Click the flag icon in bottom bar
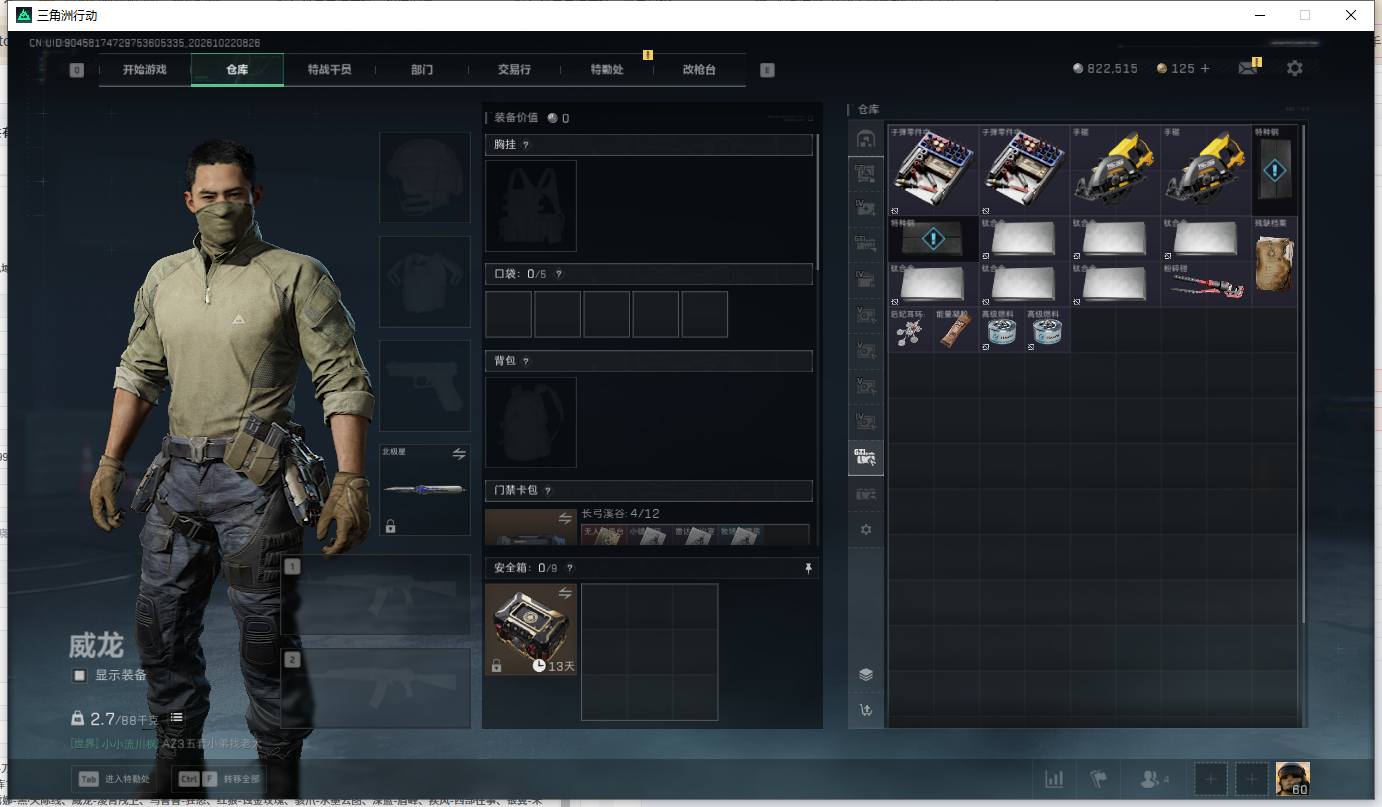The width and height of the screenshot is (1382, 807). pyautogui.click(x=1100, y=779)
